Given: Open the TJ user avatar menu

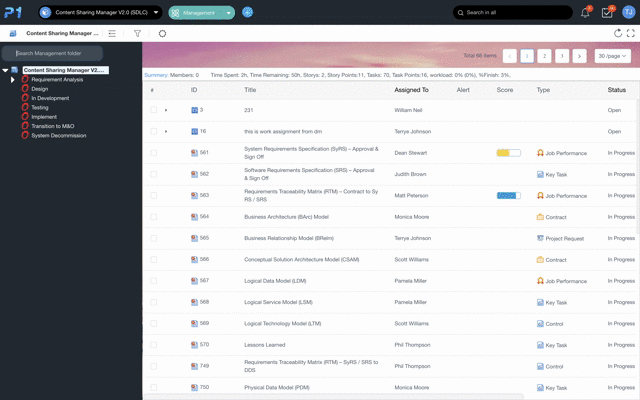Looking at the screenshot, I should (629, 12).
